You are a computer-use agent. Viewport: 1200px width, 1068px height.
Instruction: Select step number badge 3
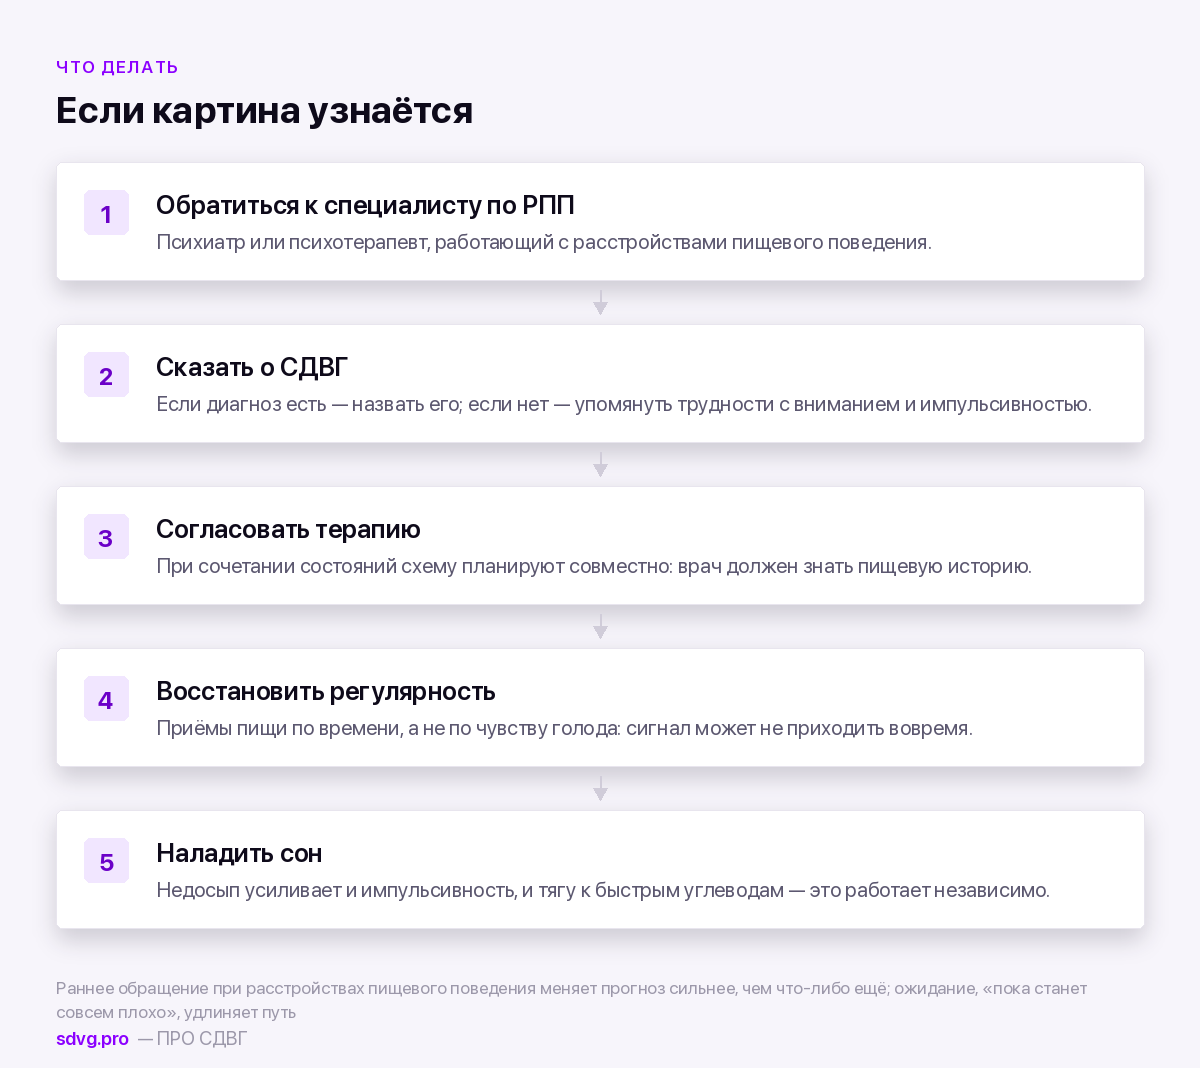(x=106, y=537)
